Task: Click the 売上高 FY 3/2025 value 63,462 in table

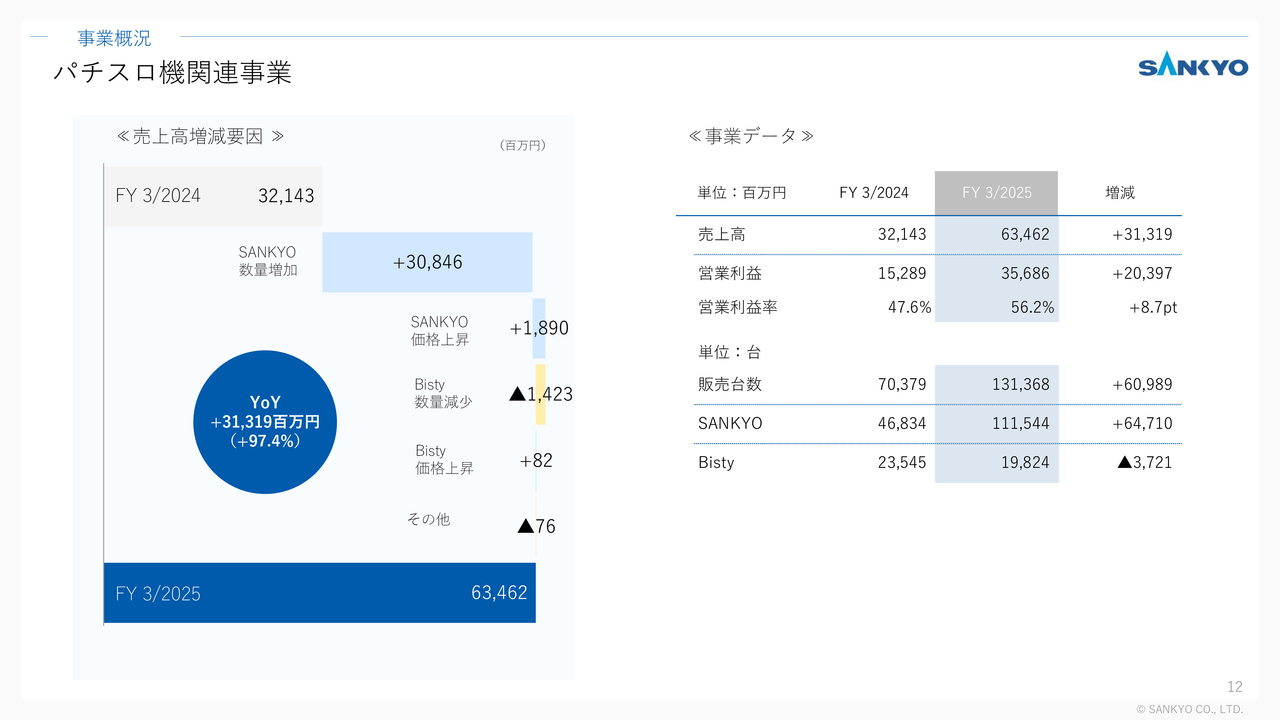Action: point(1025,235)
